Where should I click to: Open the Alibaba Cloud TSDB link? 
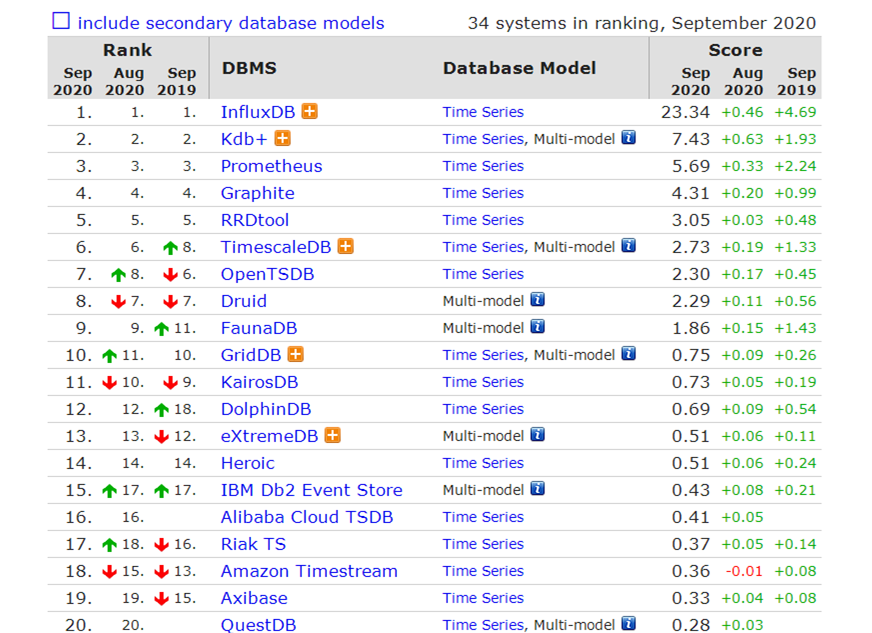tap(307, 517)
